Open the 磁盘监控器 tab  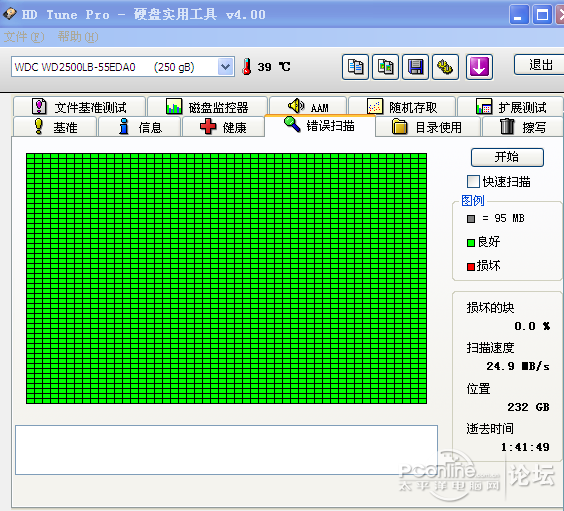(x=207, y=106)
